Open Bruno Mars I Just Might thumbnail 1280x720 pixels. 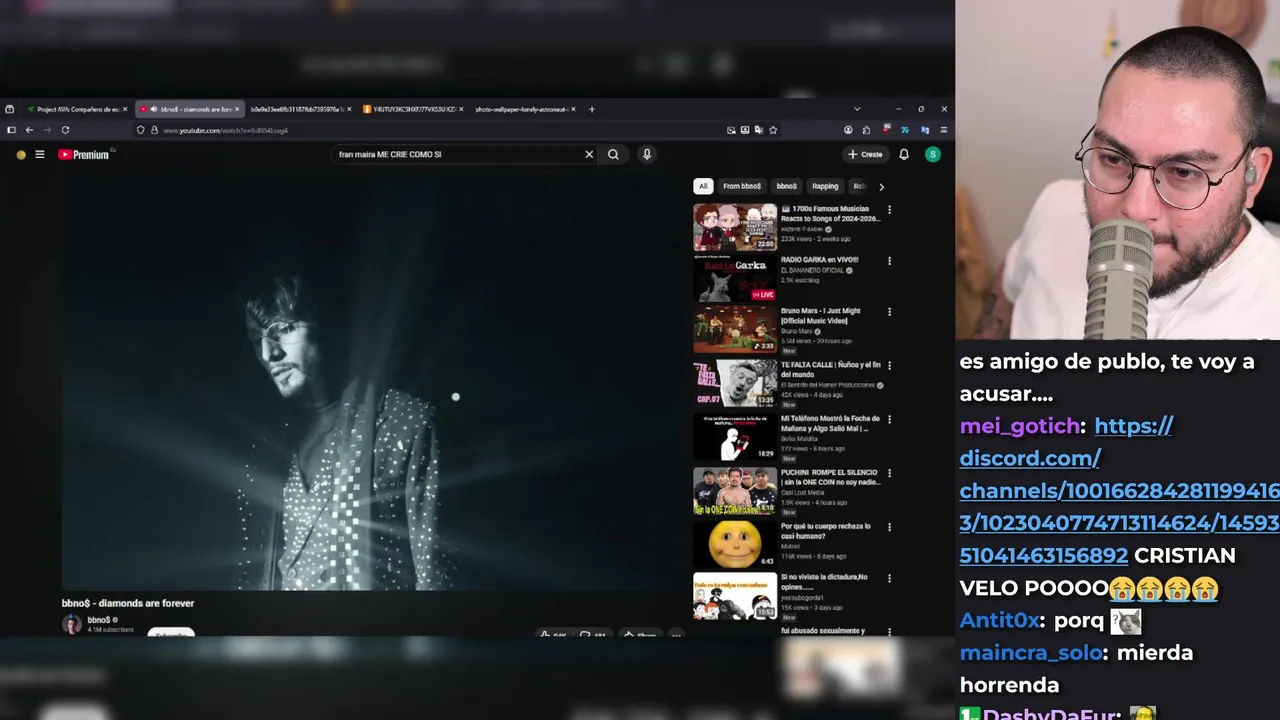[735, 329]
